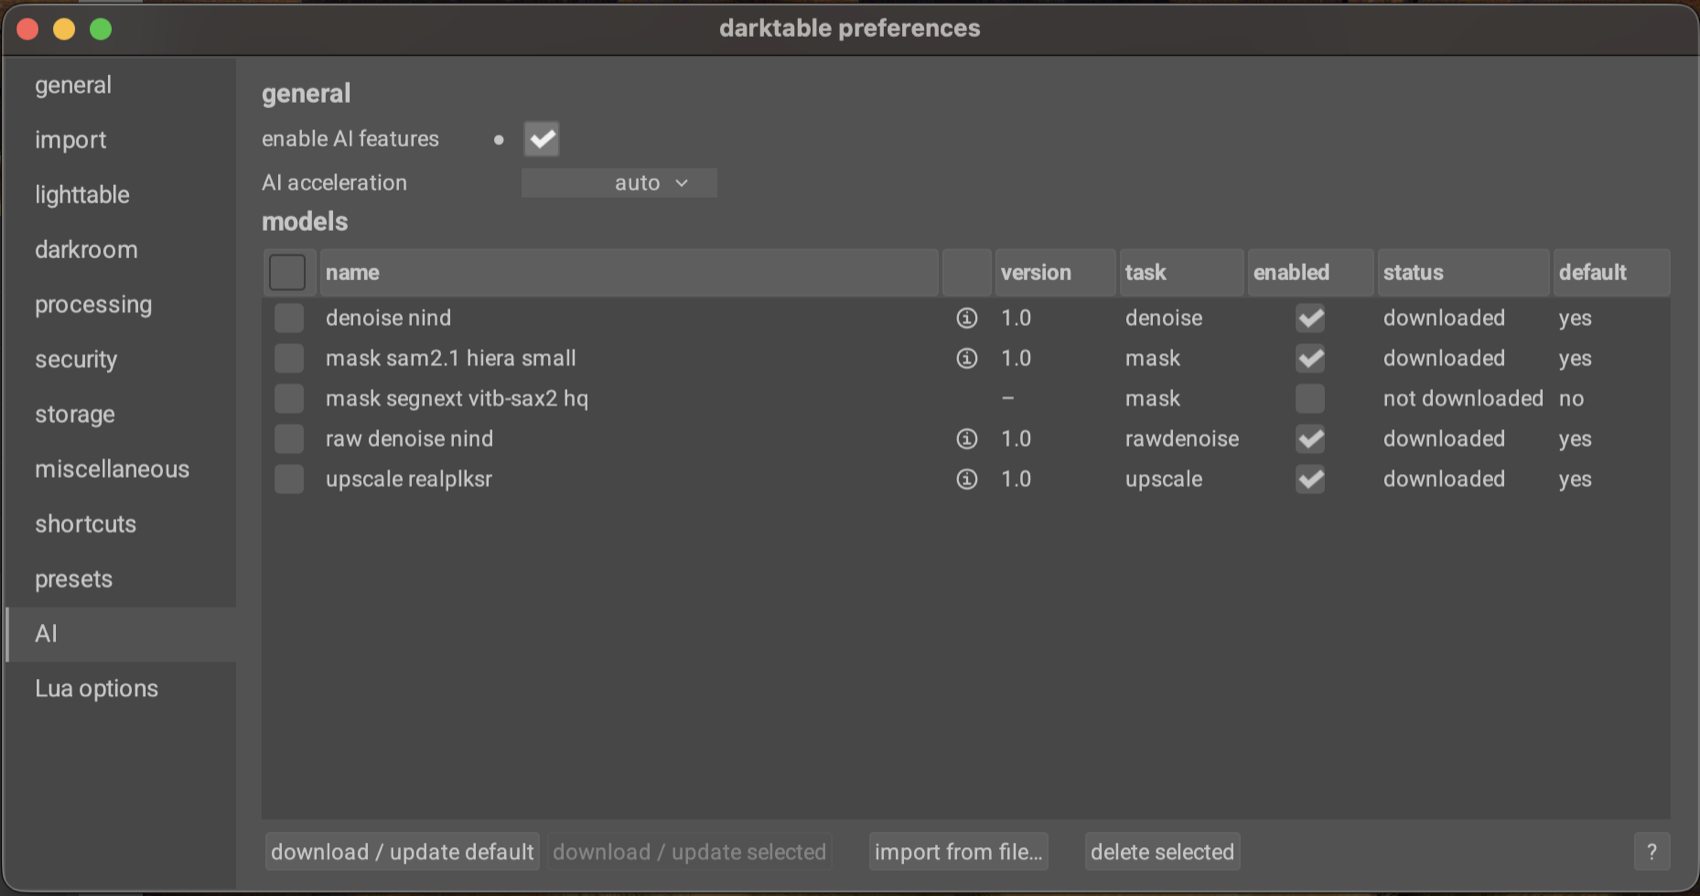Click the 'no' default cell
The width and height of the screenshot is (1700, 896).
tap(1571, 398)
